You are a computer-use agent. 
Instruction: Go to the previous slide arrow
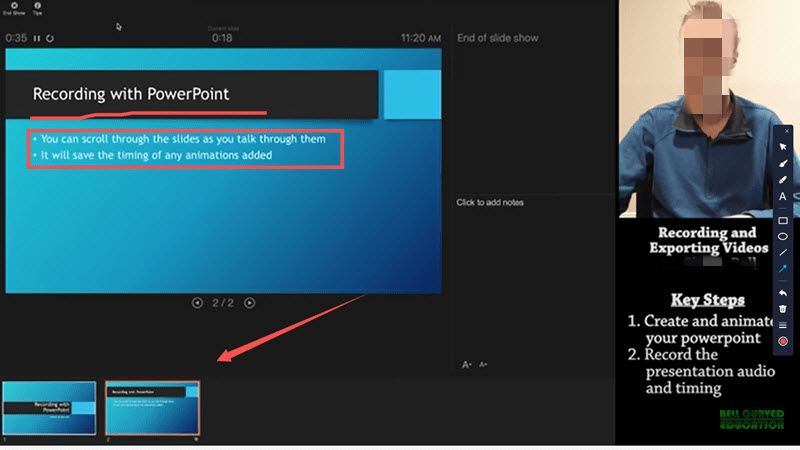click(197, 303)
